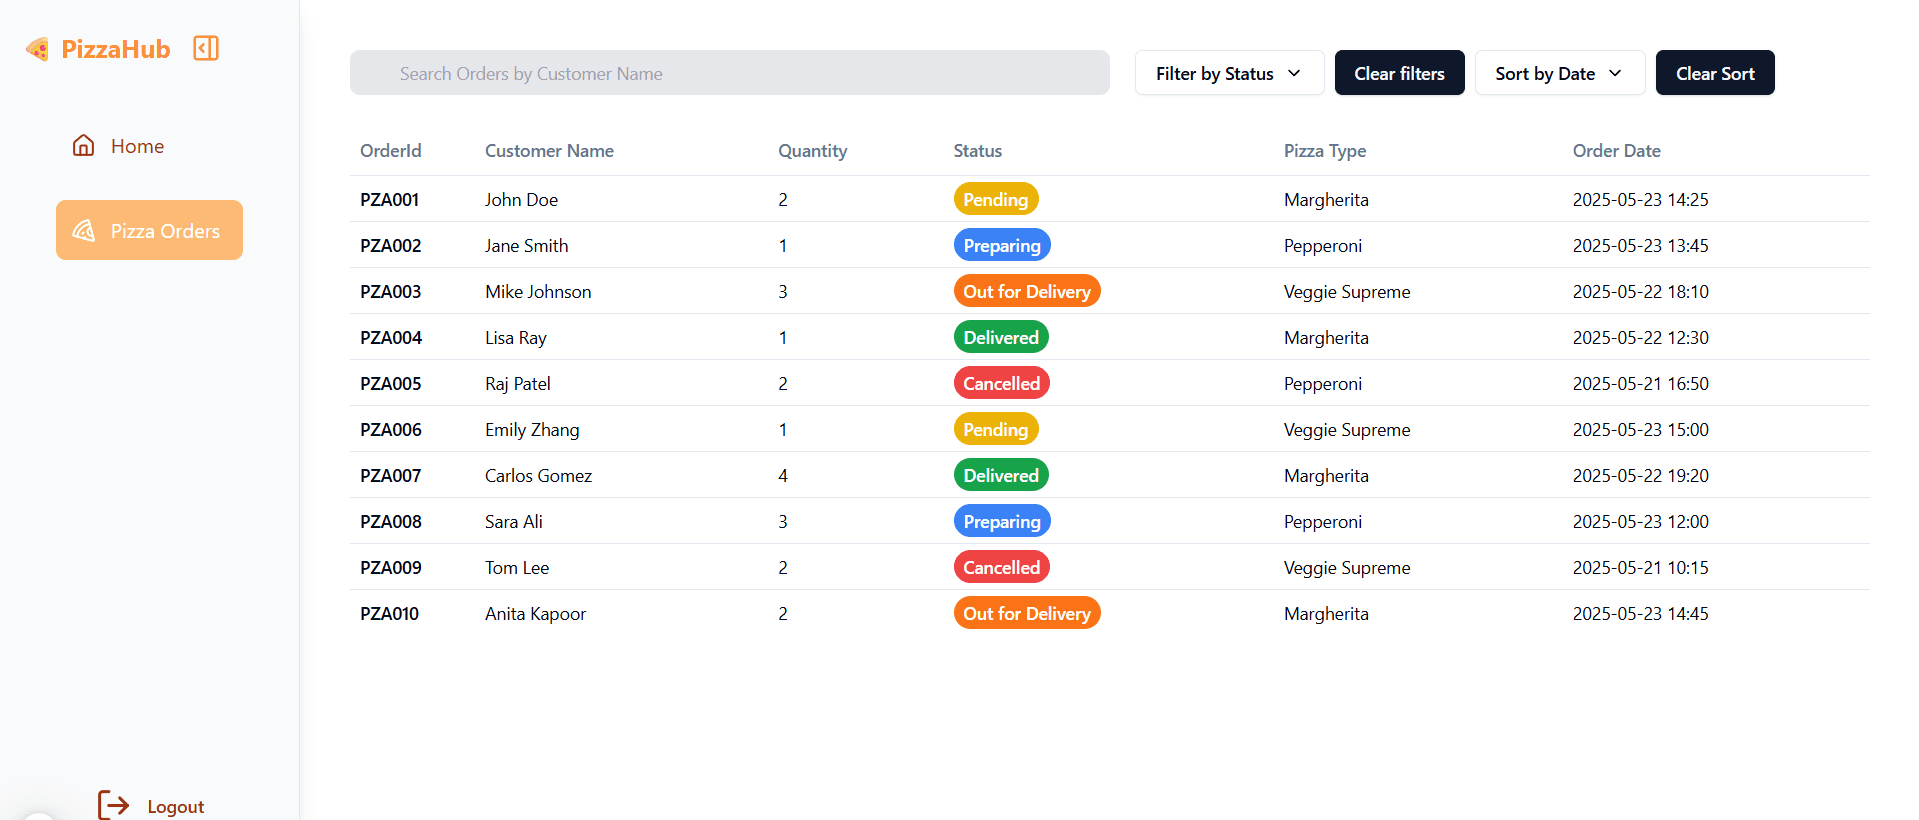The image size is (1919, 820).
Task: Click the PizzaHub pizza slice logo icon
Action: click(x=38, y=49)
